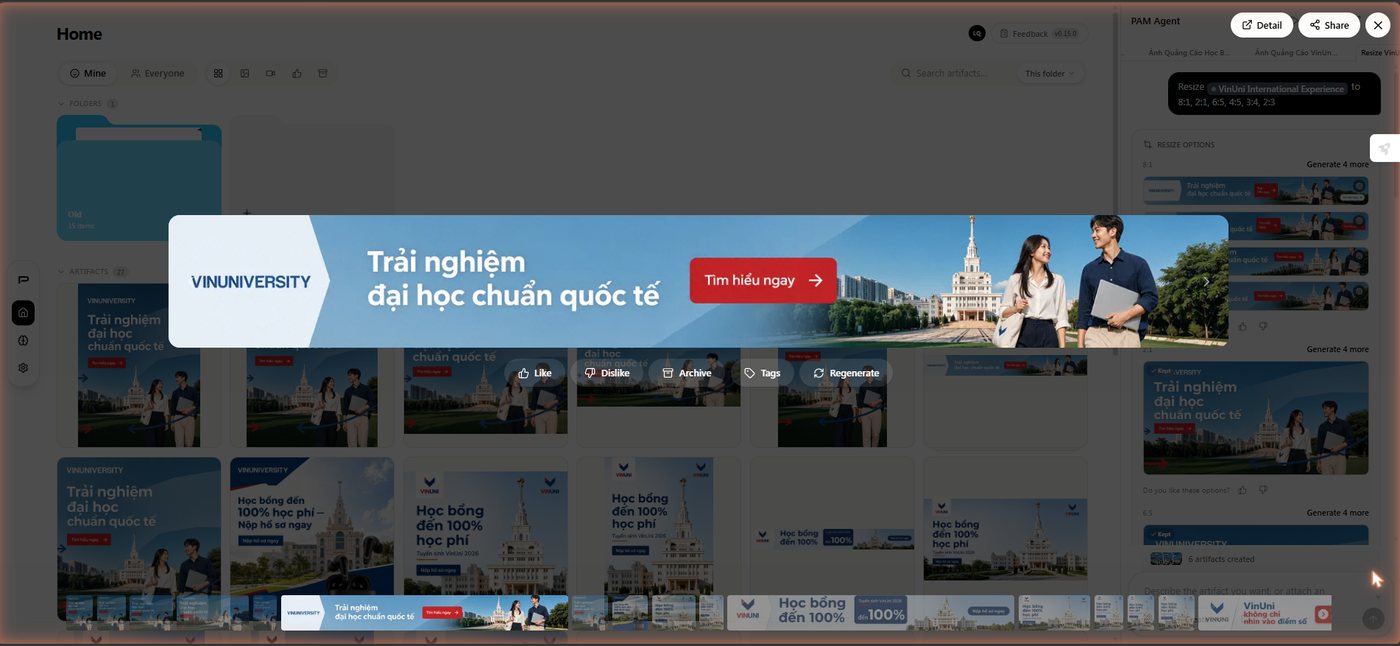Screen dimensions: 1400x646
Task: Open the settings gear sidebar icon
Action: [24, 368]
